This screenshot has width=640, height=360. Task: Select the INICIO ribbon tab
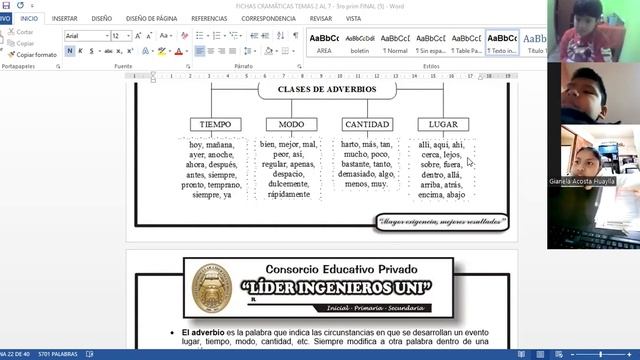coord(29,19)
